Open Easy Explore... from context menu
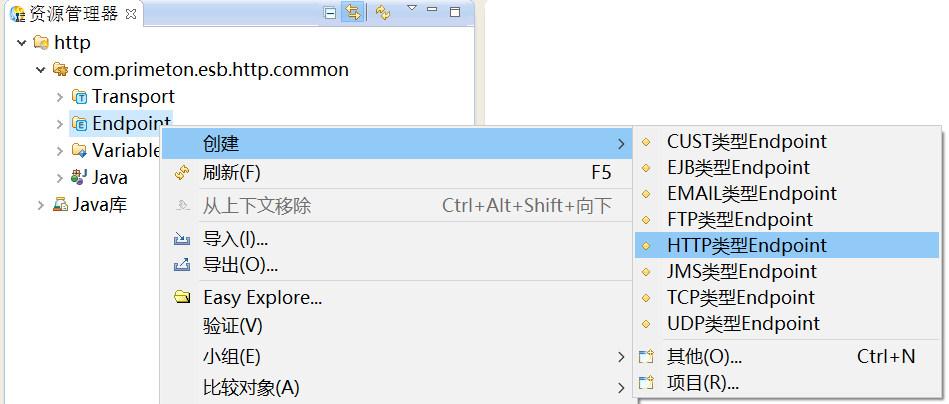949x404 pixels. coord(262,297)
